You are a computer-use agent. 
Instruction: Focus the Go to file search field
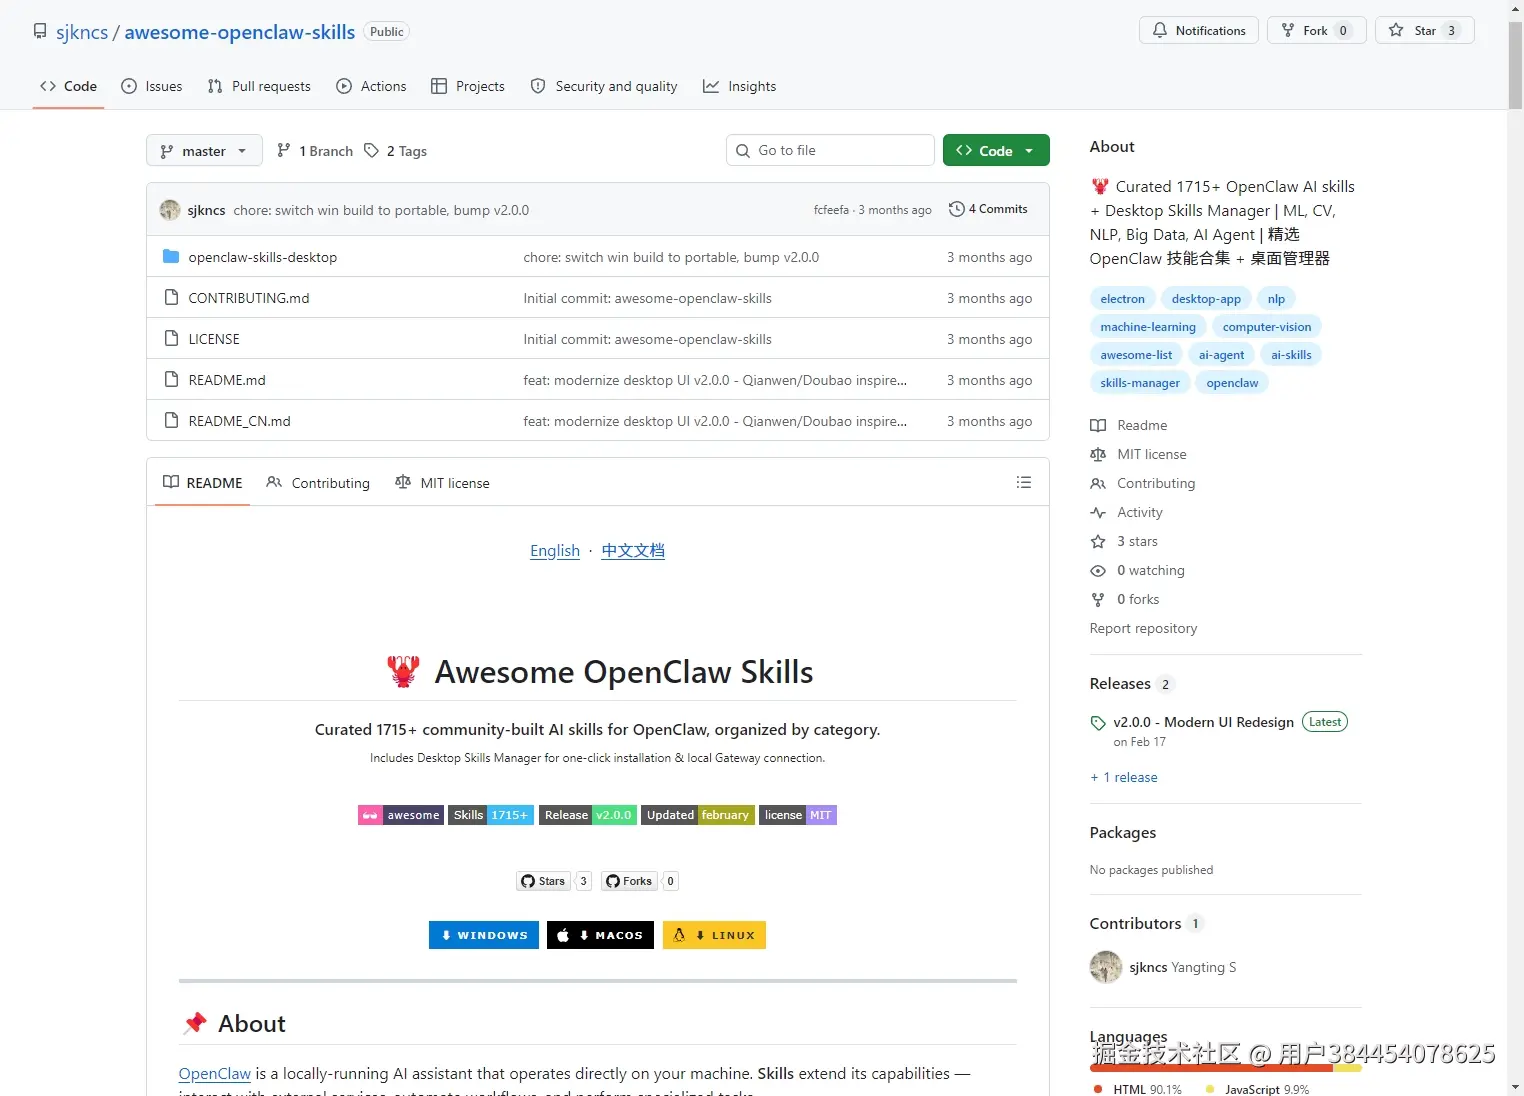[830, 150]
